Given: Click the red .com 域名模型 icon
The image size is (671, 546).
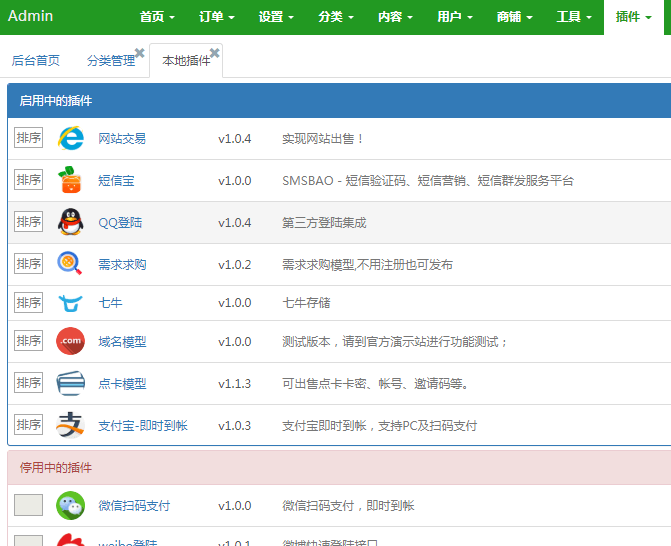Looking at the screenshot, I should [71, 341].
